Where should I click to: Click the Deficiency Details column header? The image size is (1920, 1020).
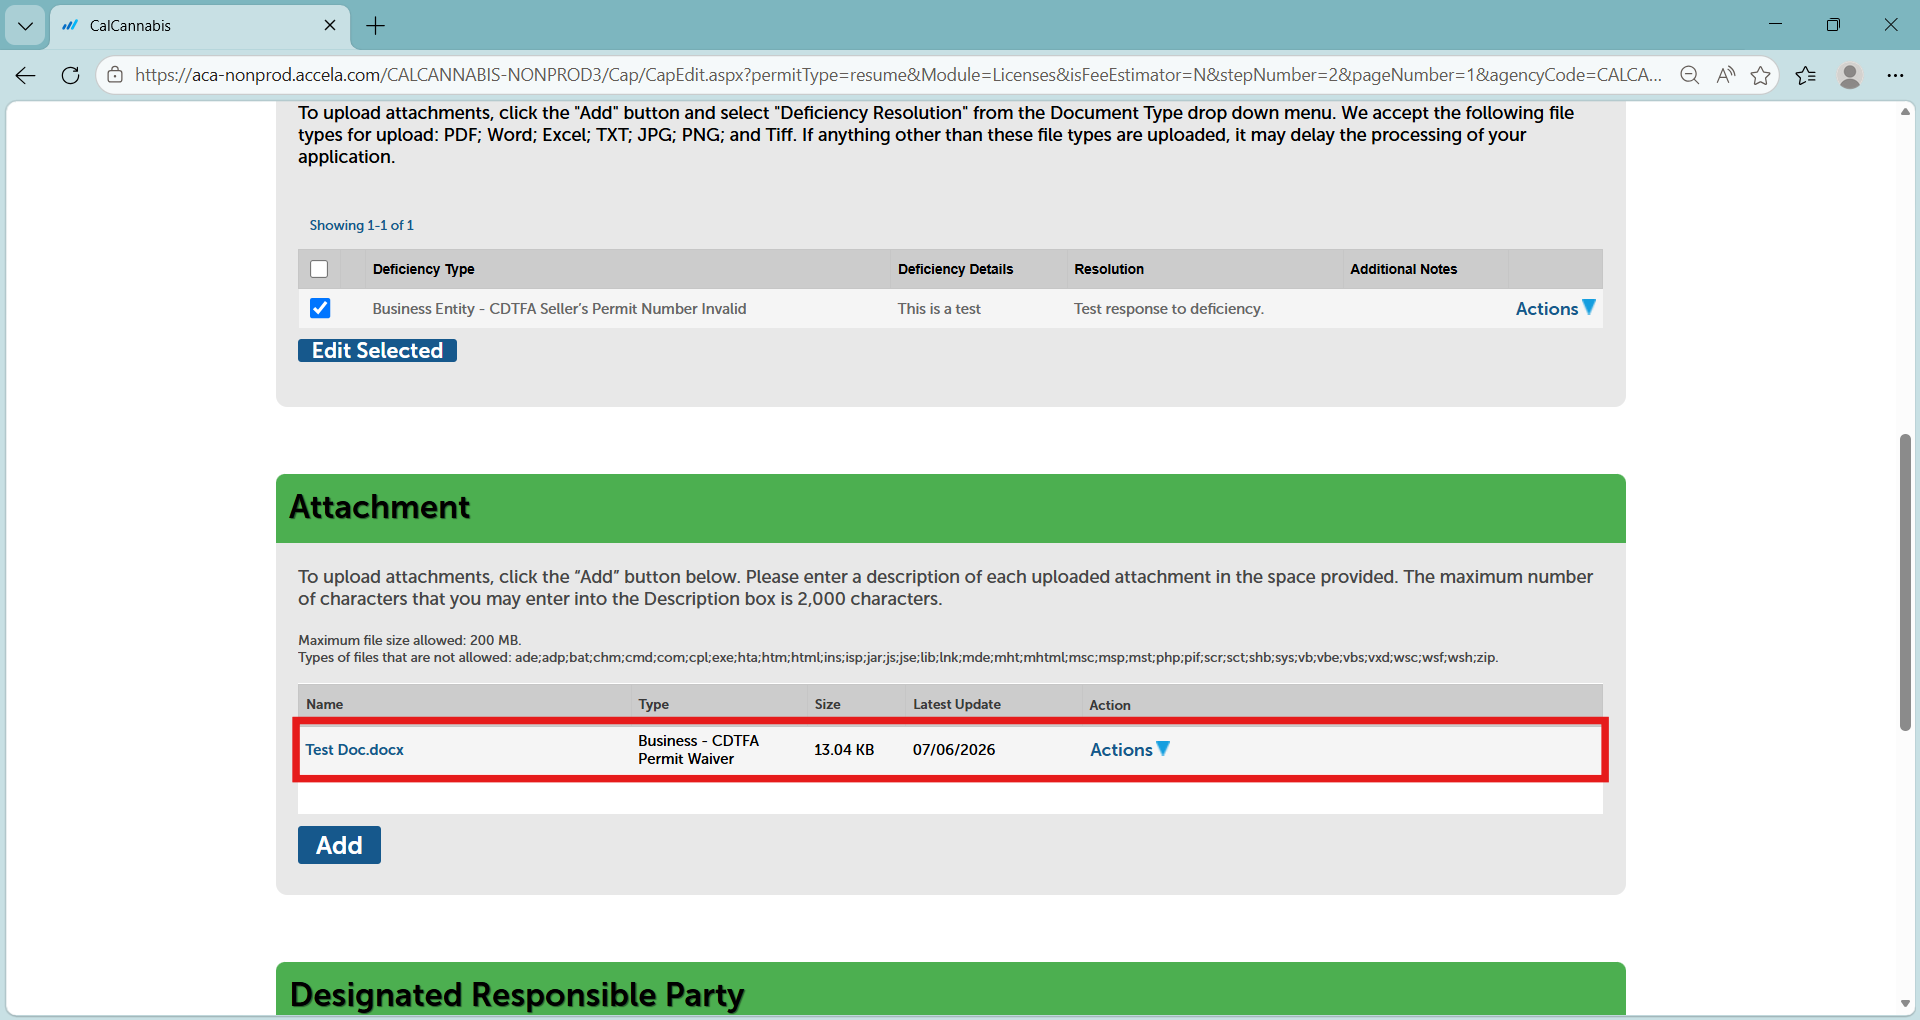click(x=955, y=269)
